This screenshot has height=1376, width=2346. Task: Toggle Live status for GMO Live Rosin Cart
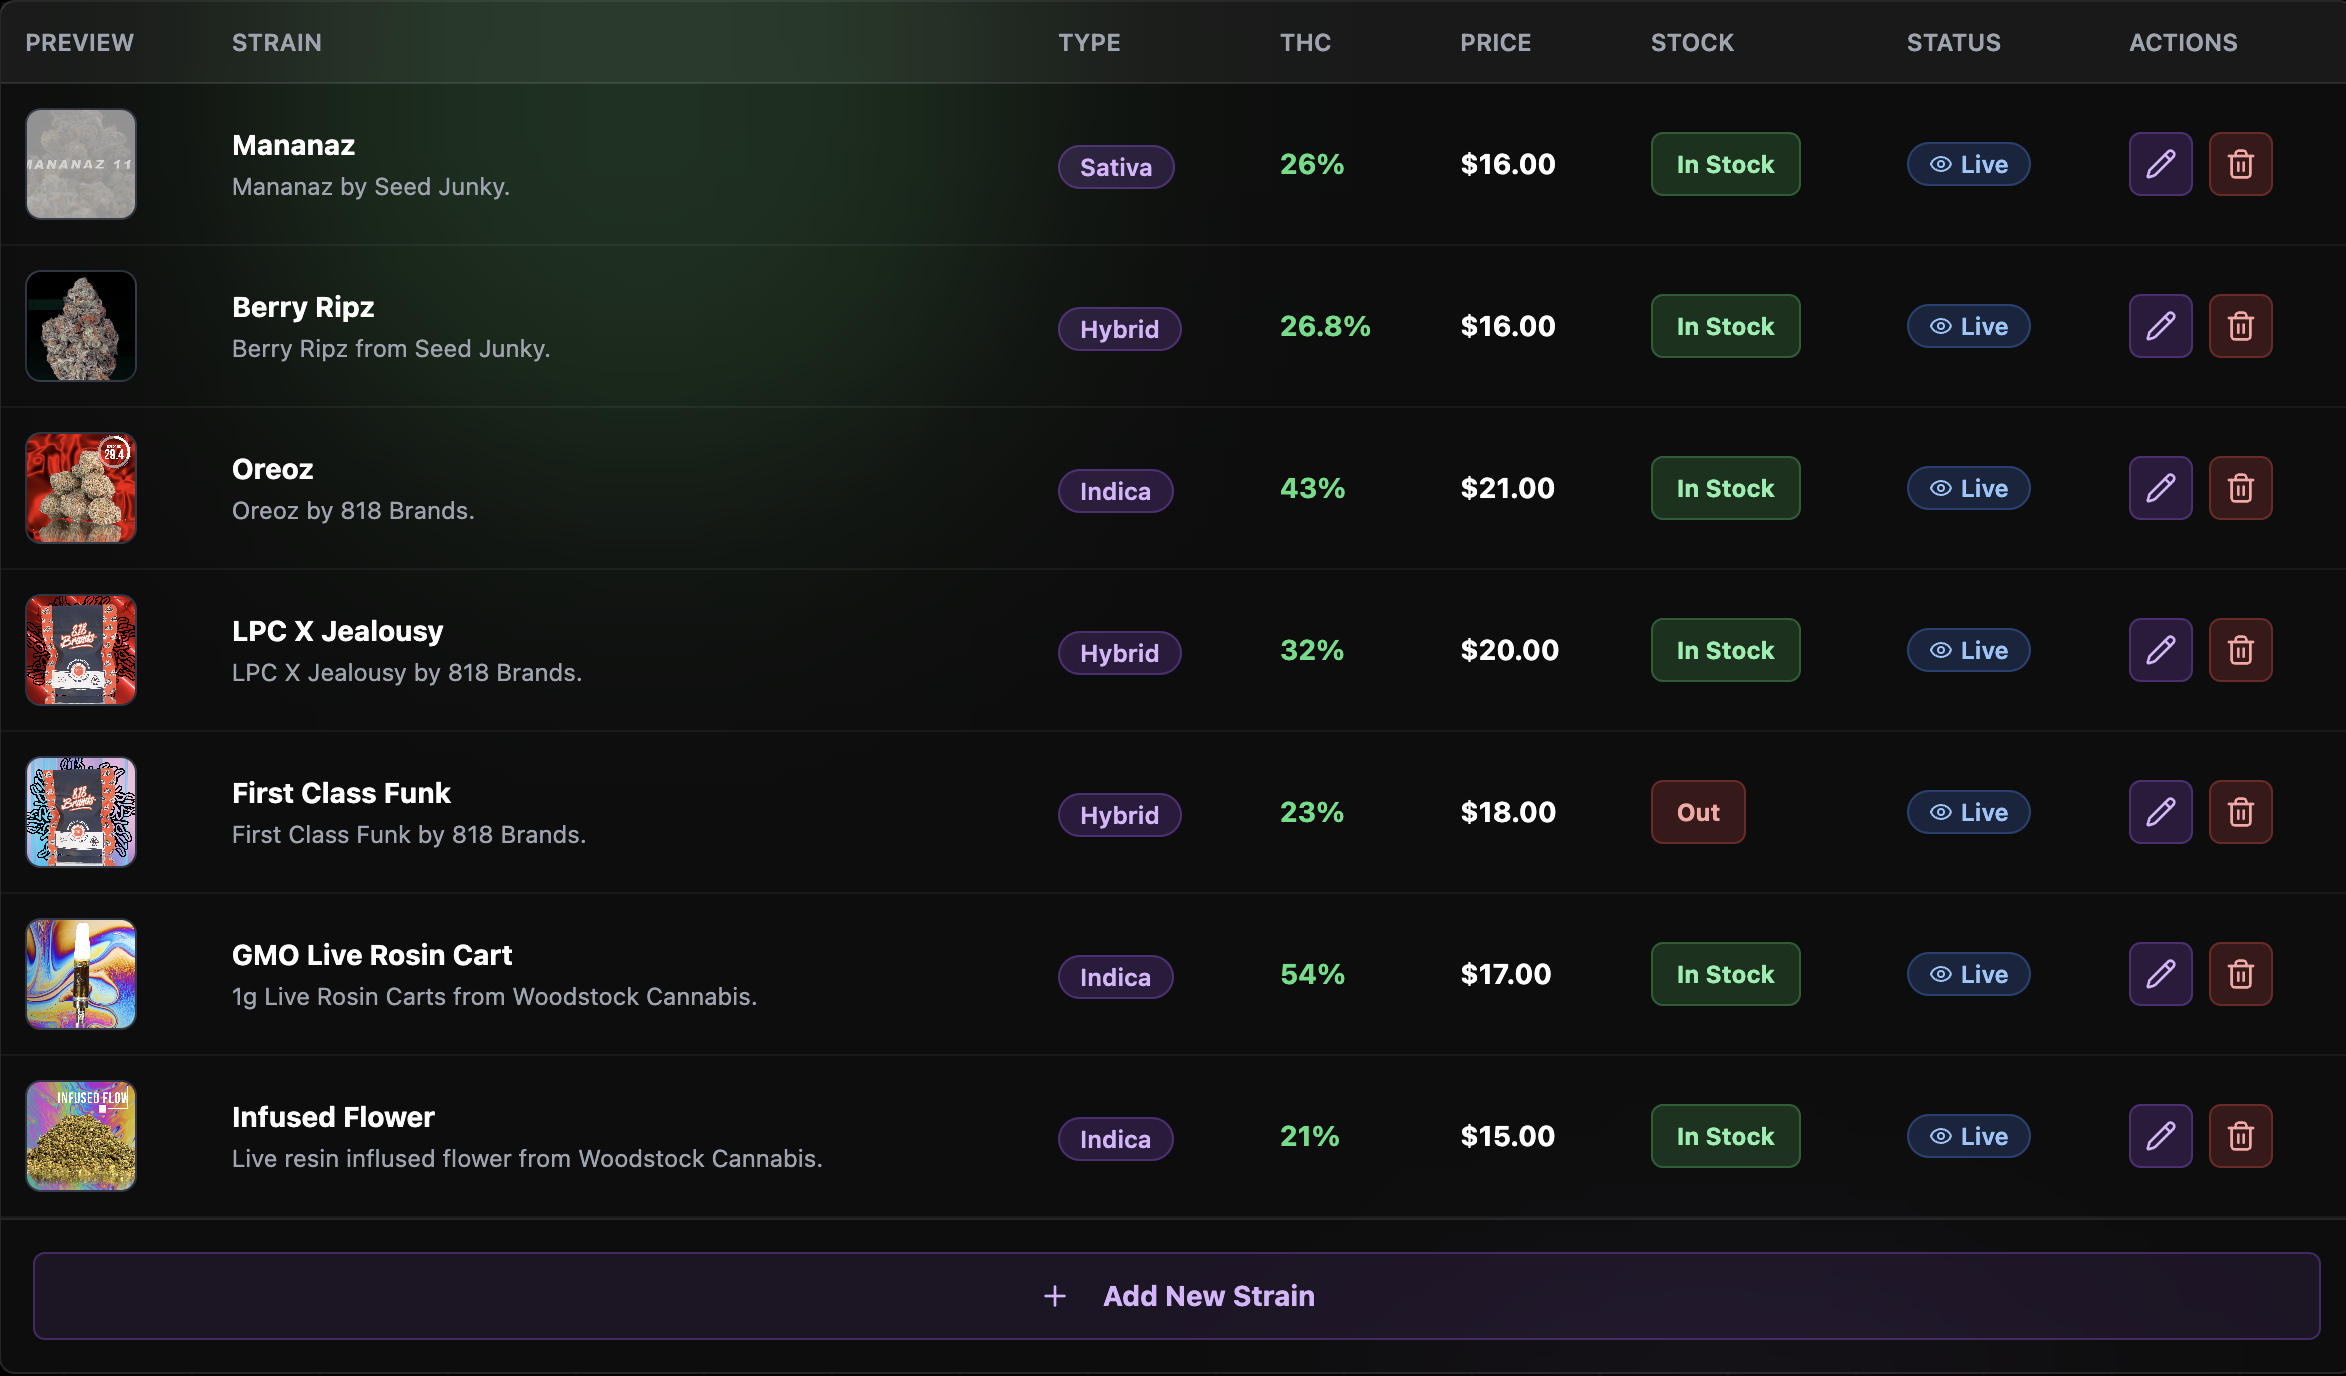[1968, 974]
